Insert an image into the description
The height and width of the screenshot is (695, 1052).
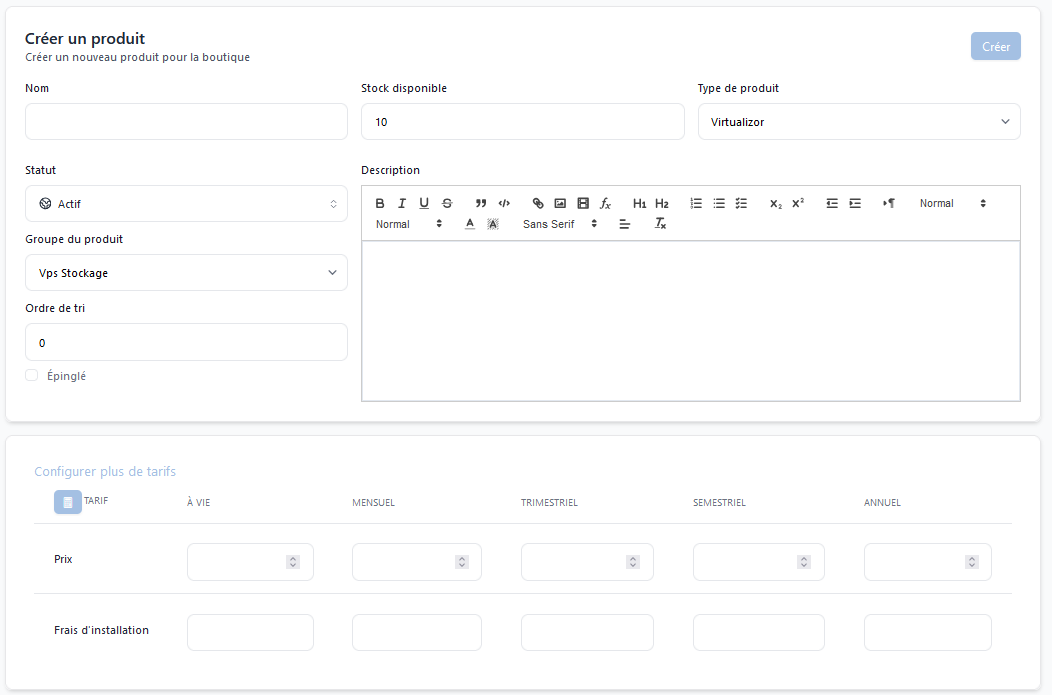tap(560, 203)
